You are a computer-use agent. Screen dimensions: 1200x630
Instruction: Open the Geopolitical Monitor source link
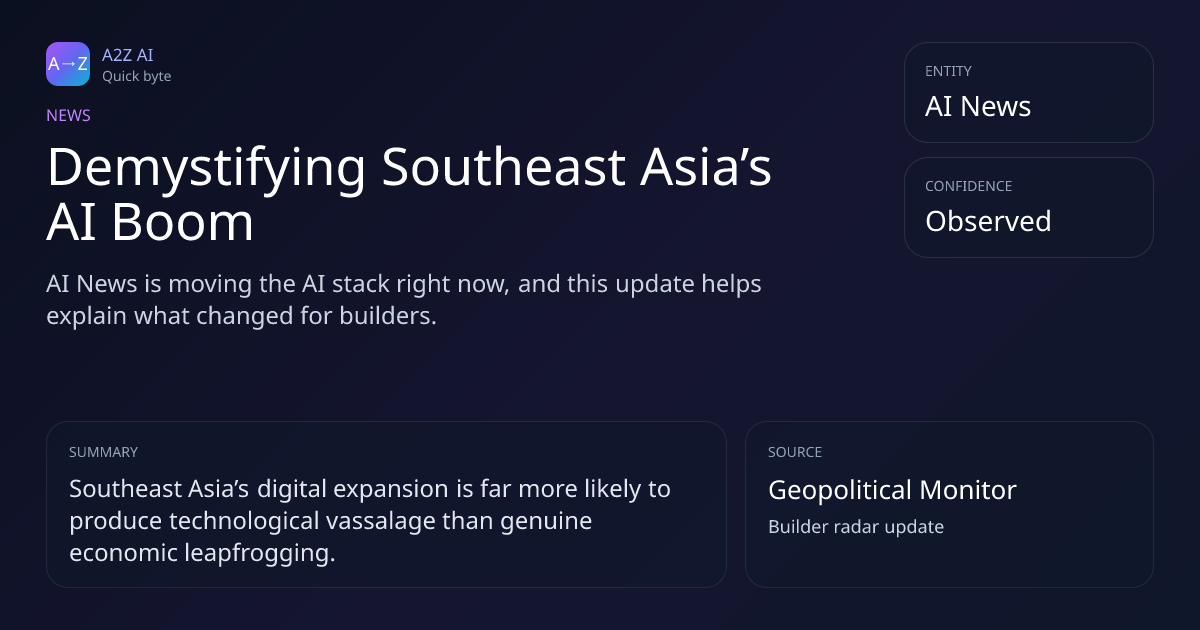[x=892, y=490]
